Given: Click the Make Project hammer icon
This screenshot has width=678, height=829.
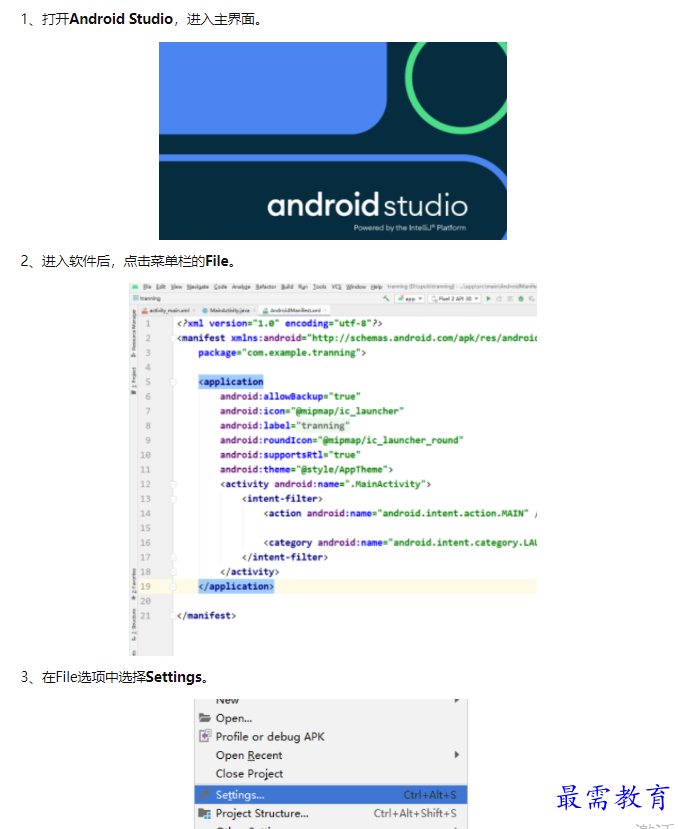Looking at the screenshot, I should coord(386,299).
